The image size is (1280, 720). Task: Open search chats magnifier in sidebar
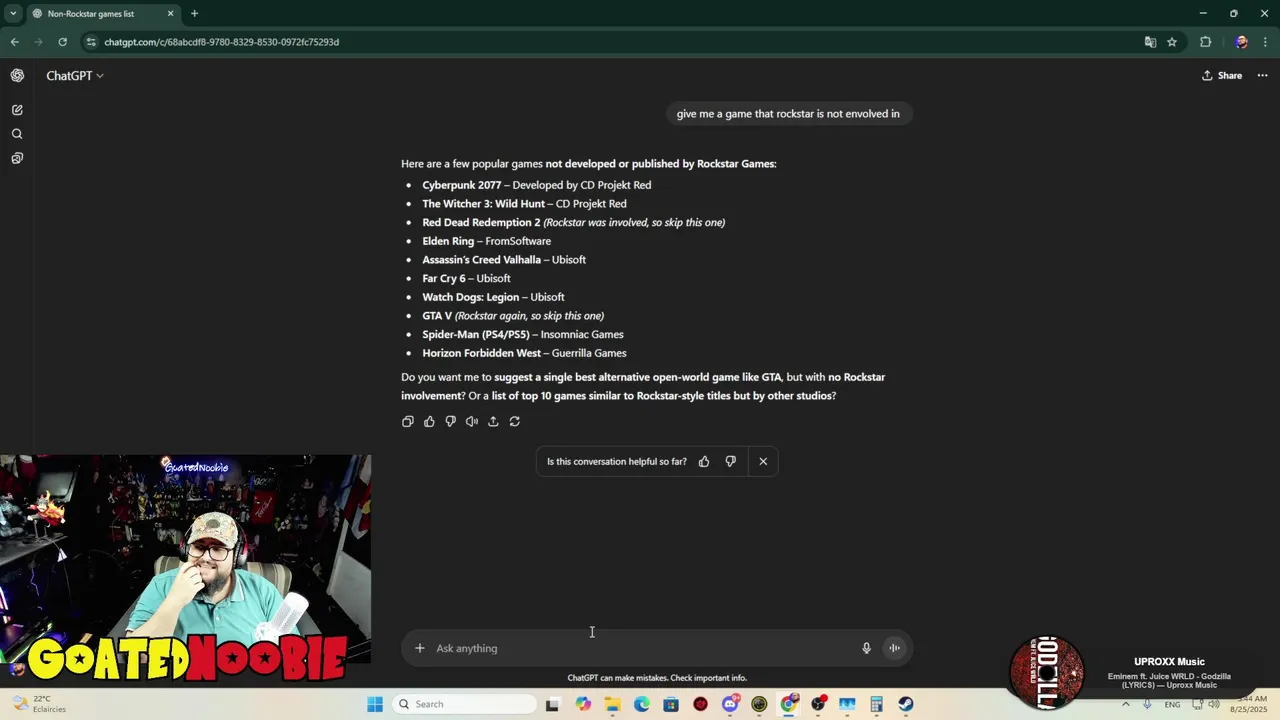coord(17,134)
